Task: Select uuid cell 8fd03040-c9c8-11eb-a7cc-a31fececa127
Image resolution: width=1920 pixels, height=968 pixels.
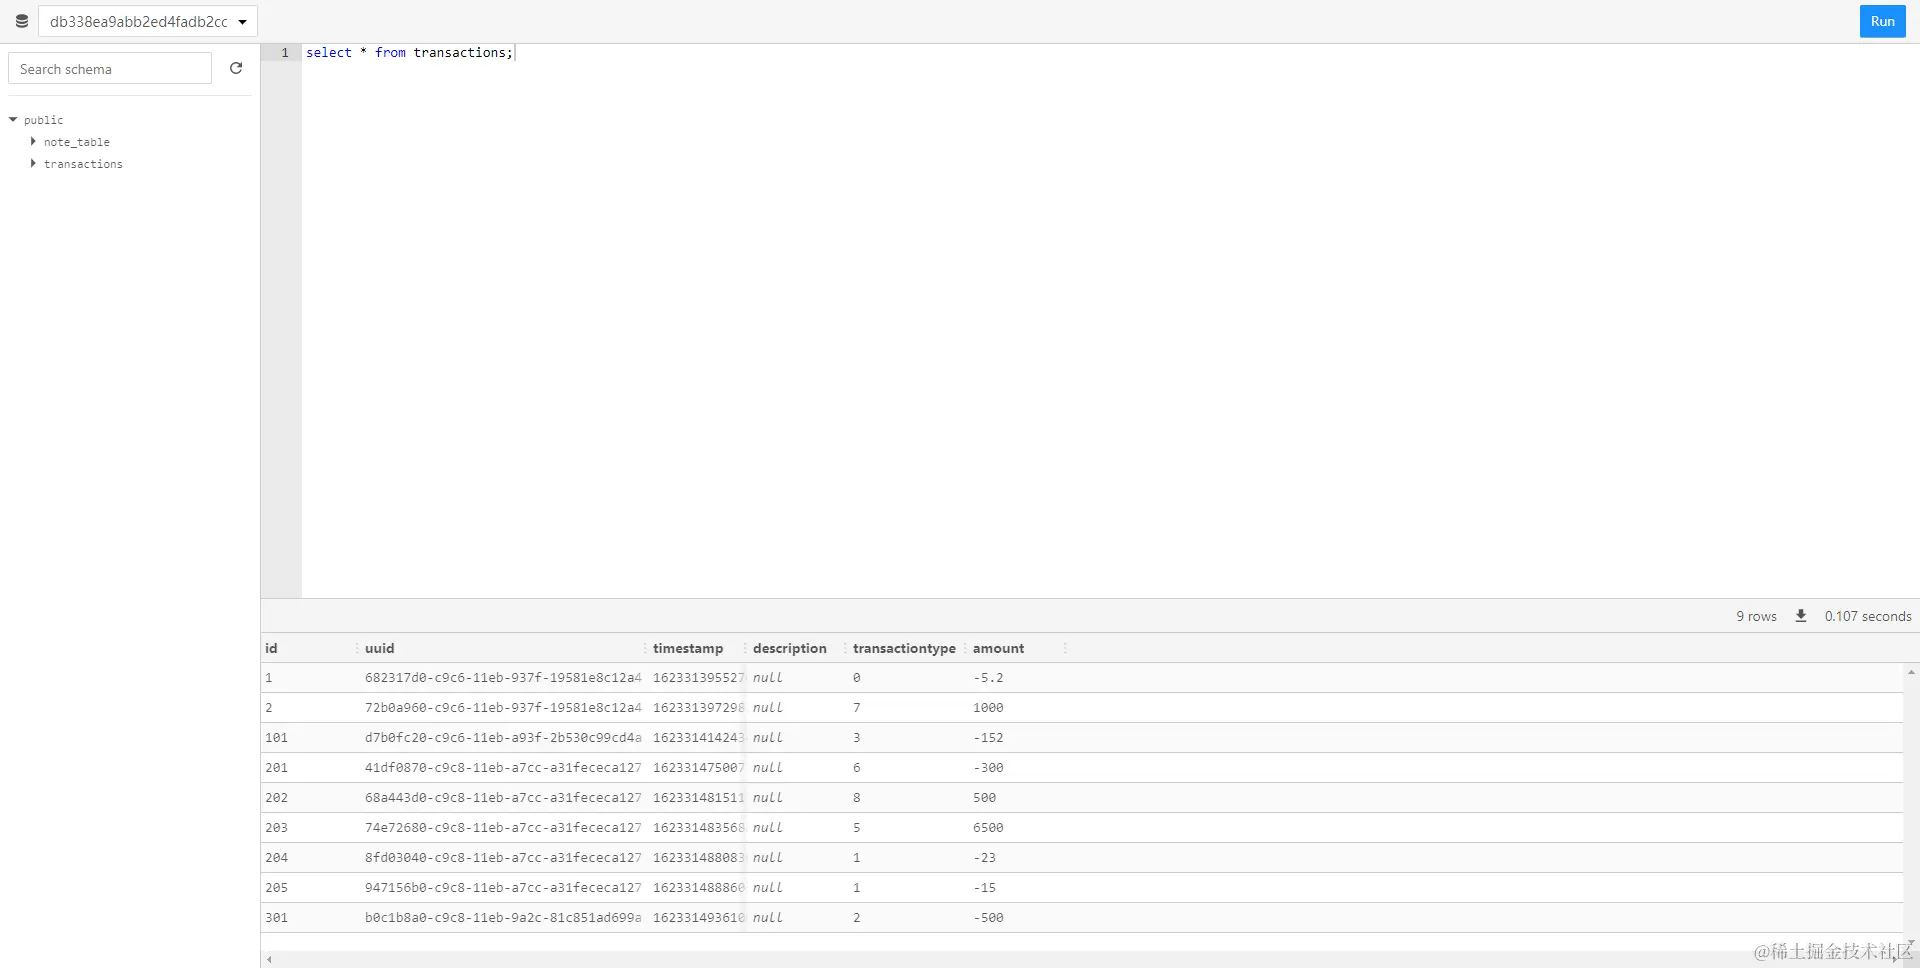Action: 503,858
